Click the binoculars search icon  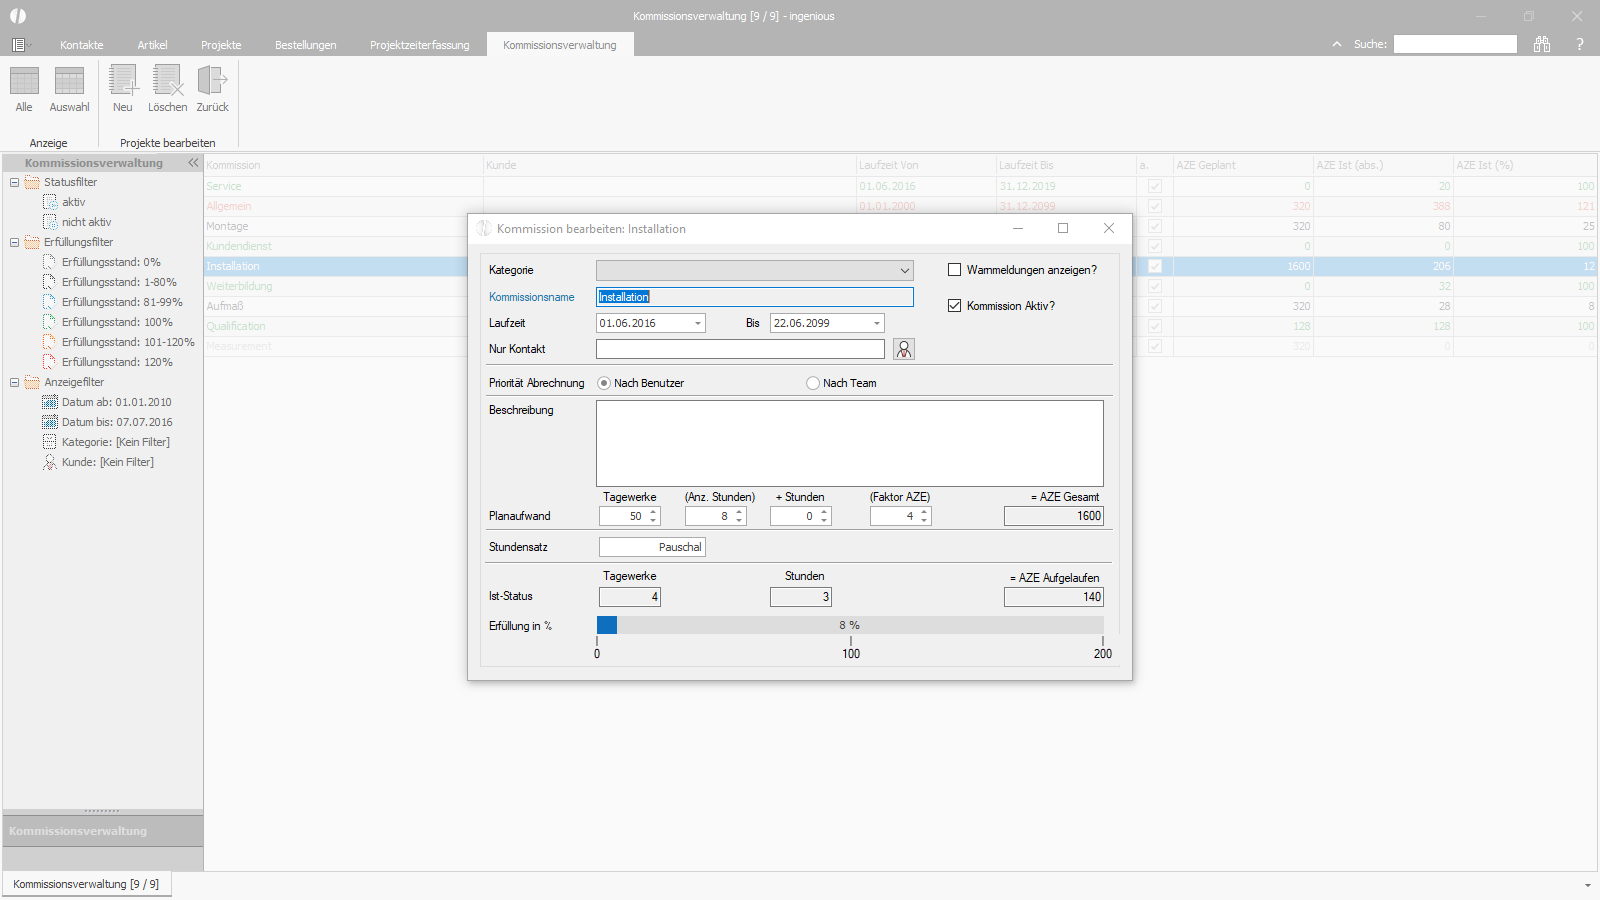point(1542,44)
